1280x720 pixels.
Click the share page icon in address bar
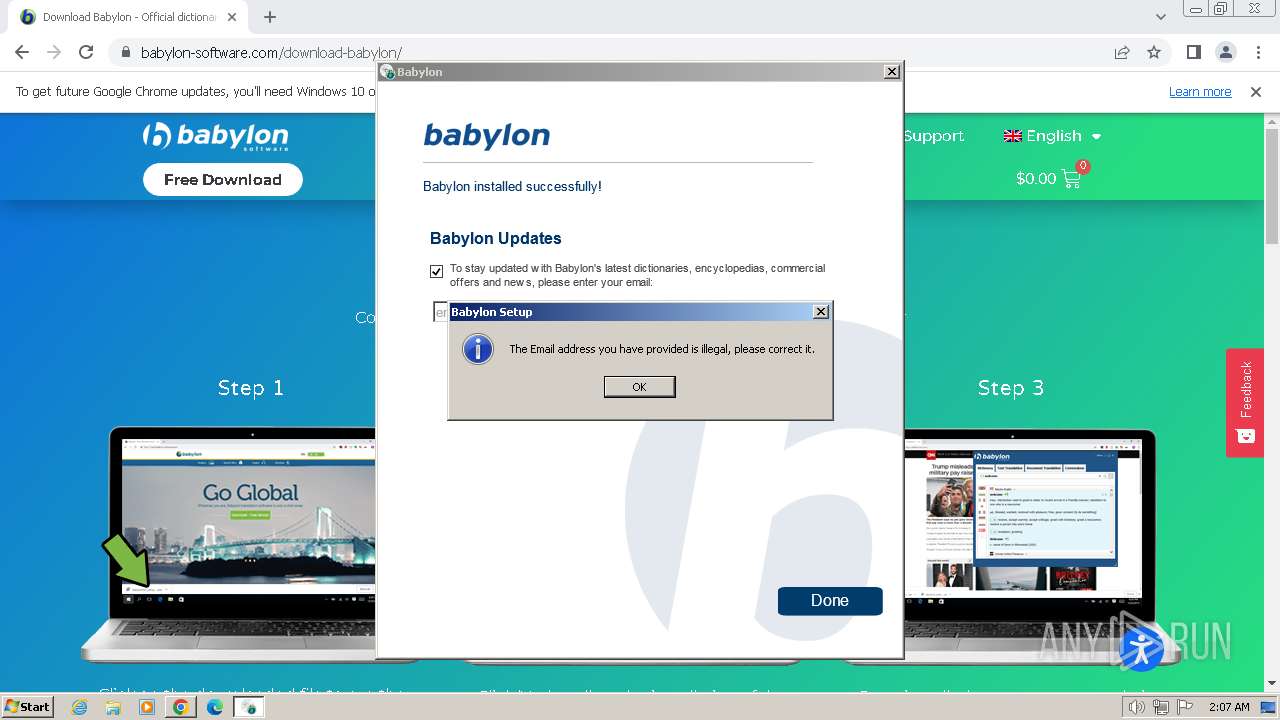[x=1122, y=52]
